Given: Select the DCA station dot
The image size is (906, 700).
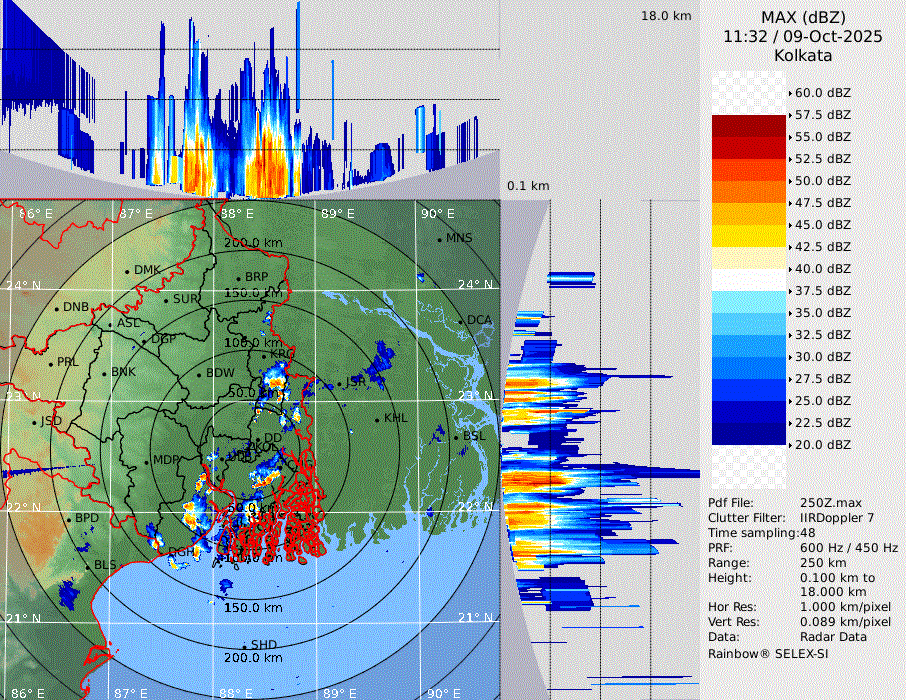Looking at the screenshot, I should 461,320.
